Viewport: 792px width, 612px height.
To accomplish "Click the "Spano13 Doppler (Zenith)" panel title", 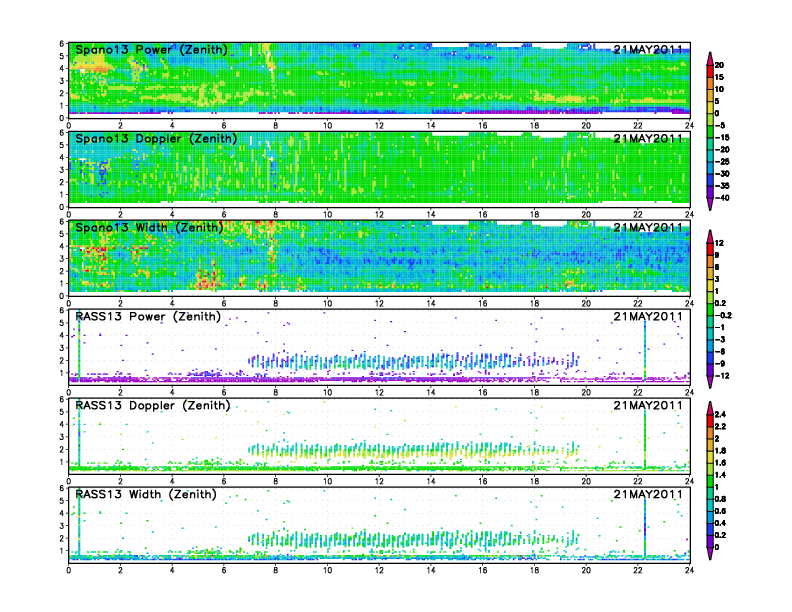I will 156,139.
